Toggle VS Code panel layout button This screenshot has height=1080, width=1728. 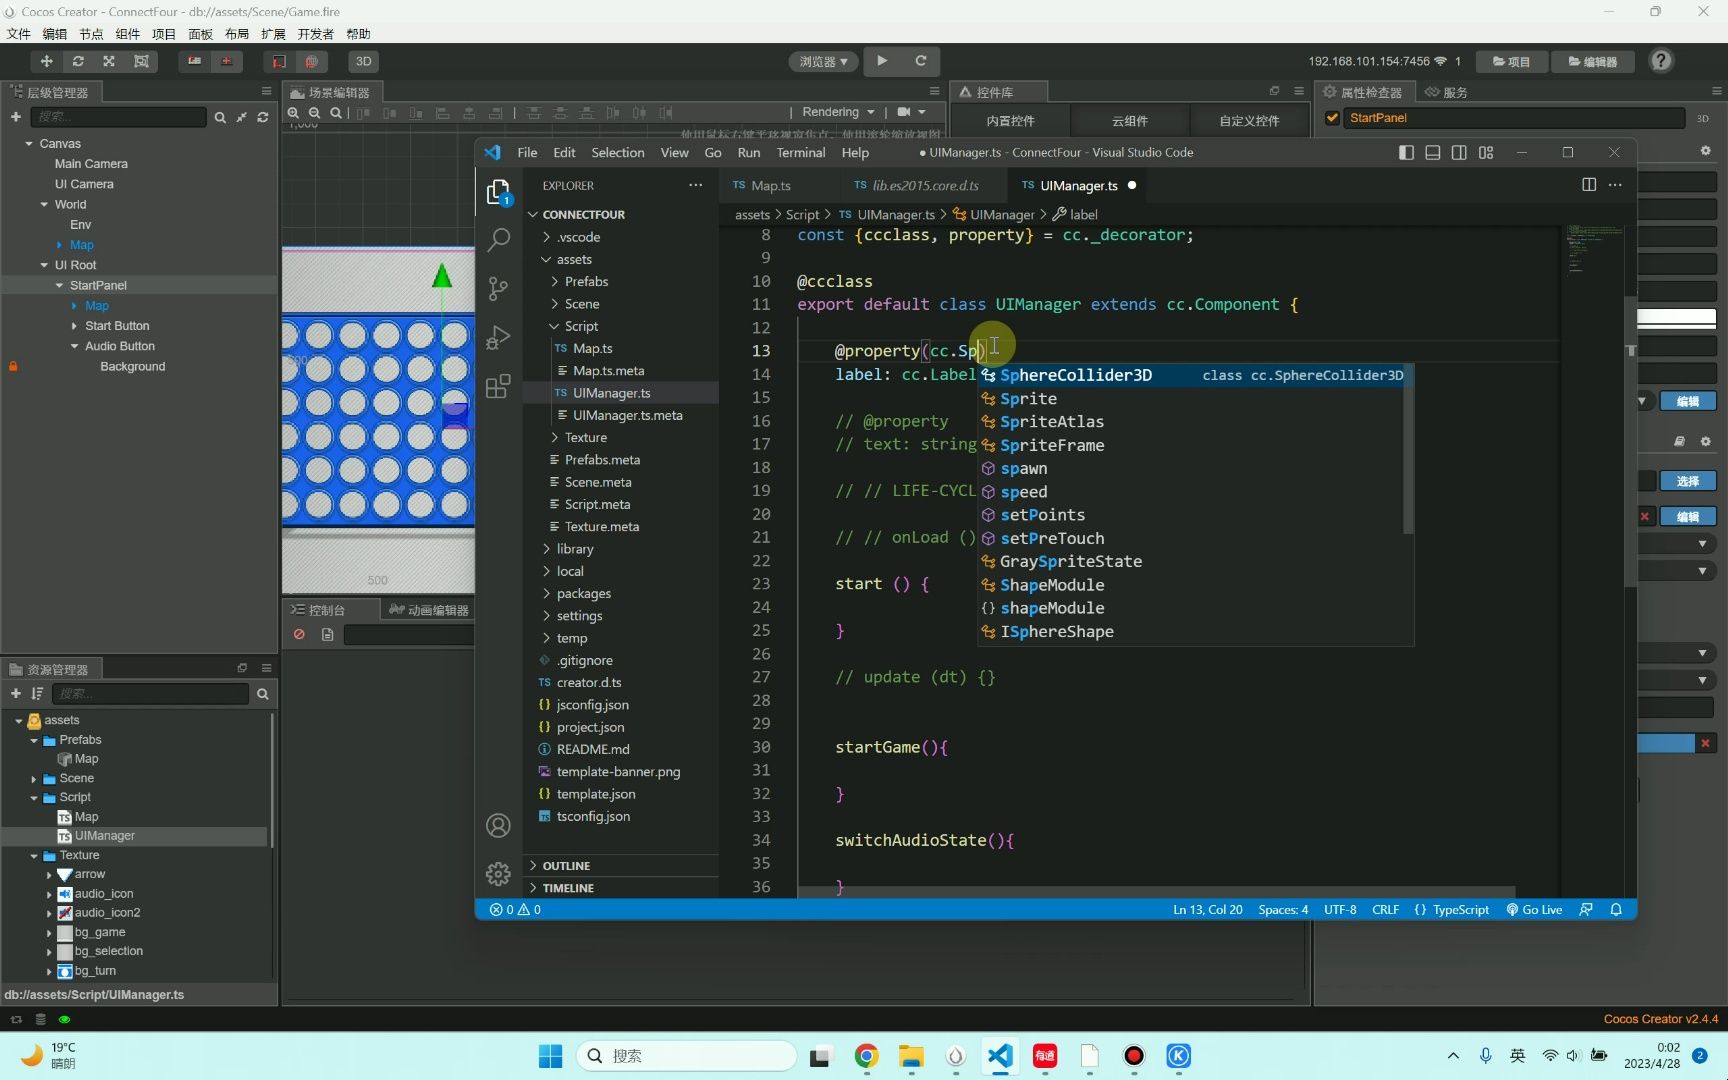tap(1433, 152)
